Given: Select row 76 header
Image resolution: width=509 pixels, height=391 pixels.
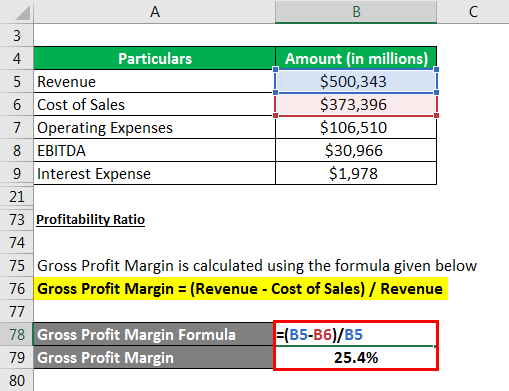Looking at the screenshot, I should click(17, 288).
